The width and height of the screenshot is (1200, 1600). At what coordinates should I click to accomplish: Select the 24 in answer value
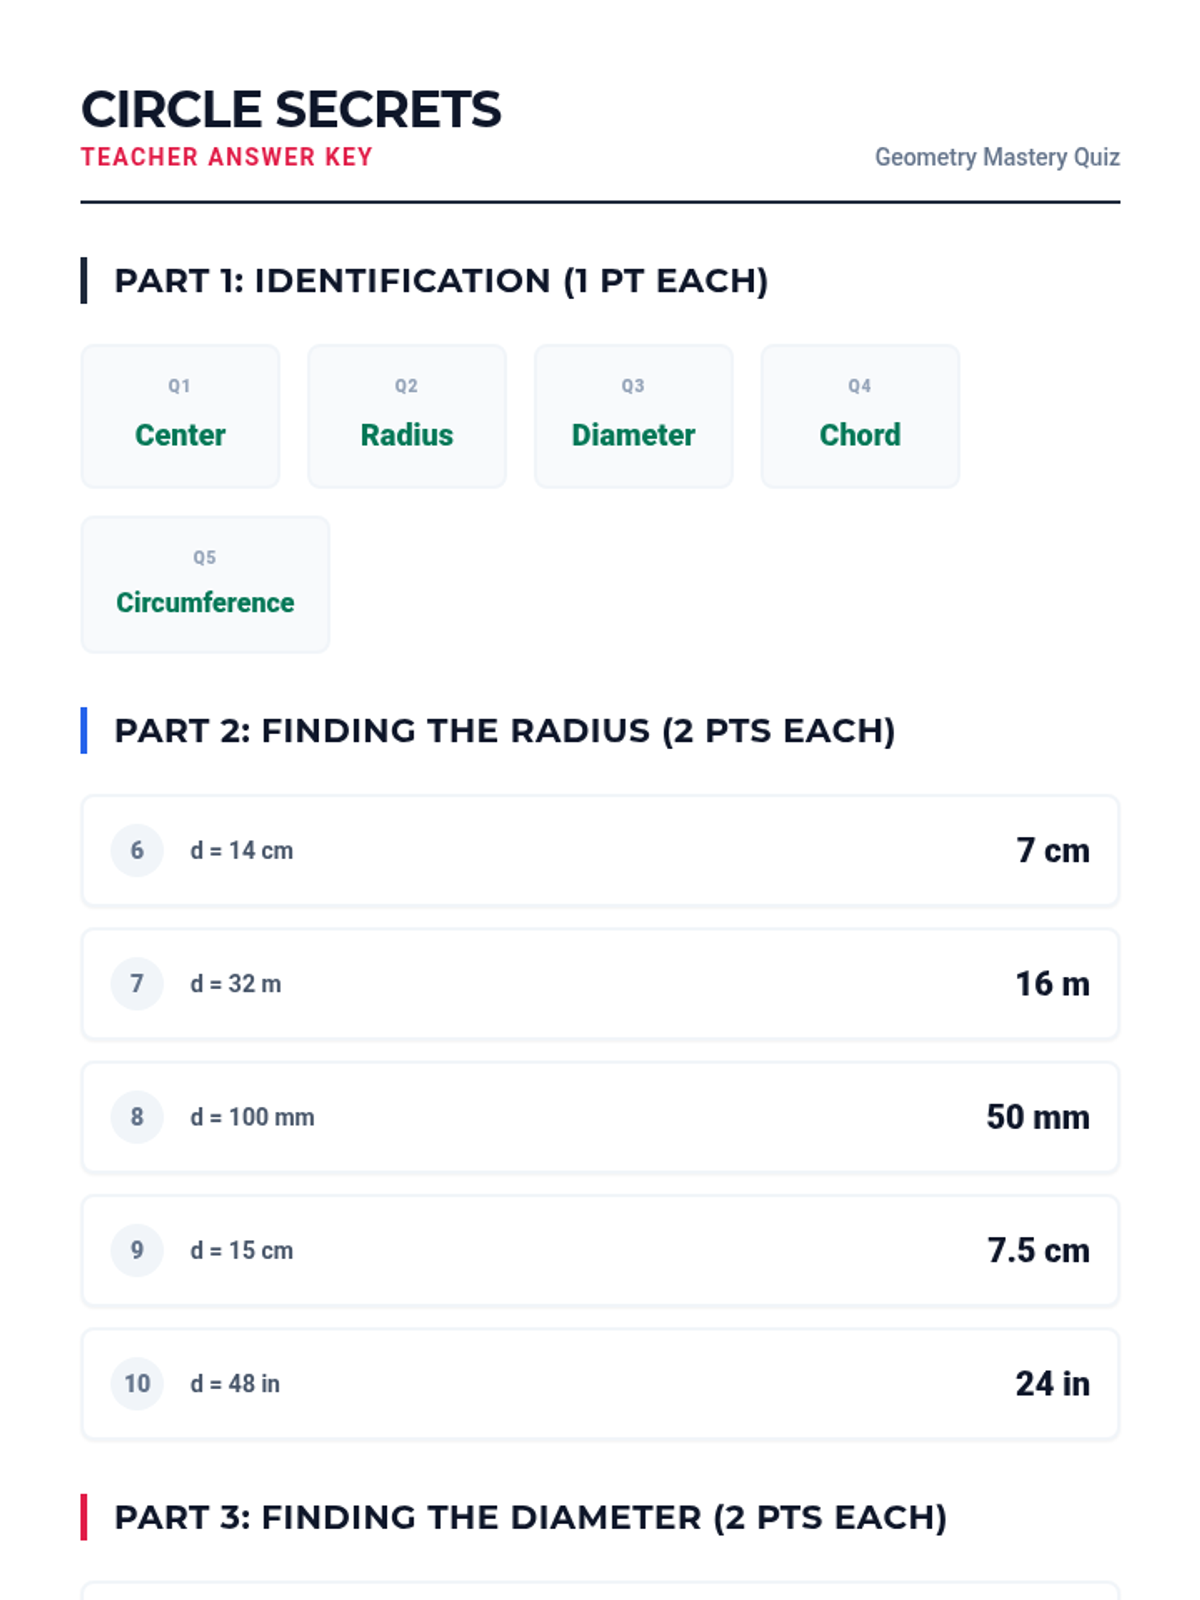[x=1053, y=1384]
